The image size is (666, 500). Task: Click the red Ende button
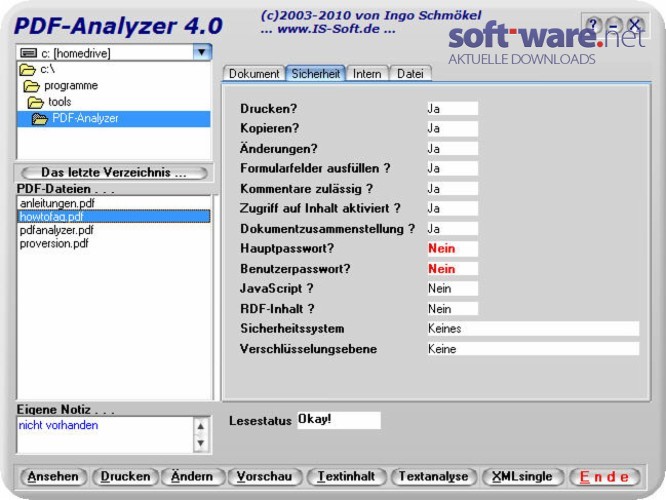[x=604, y=477]
